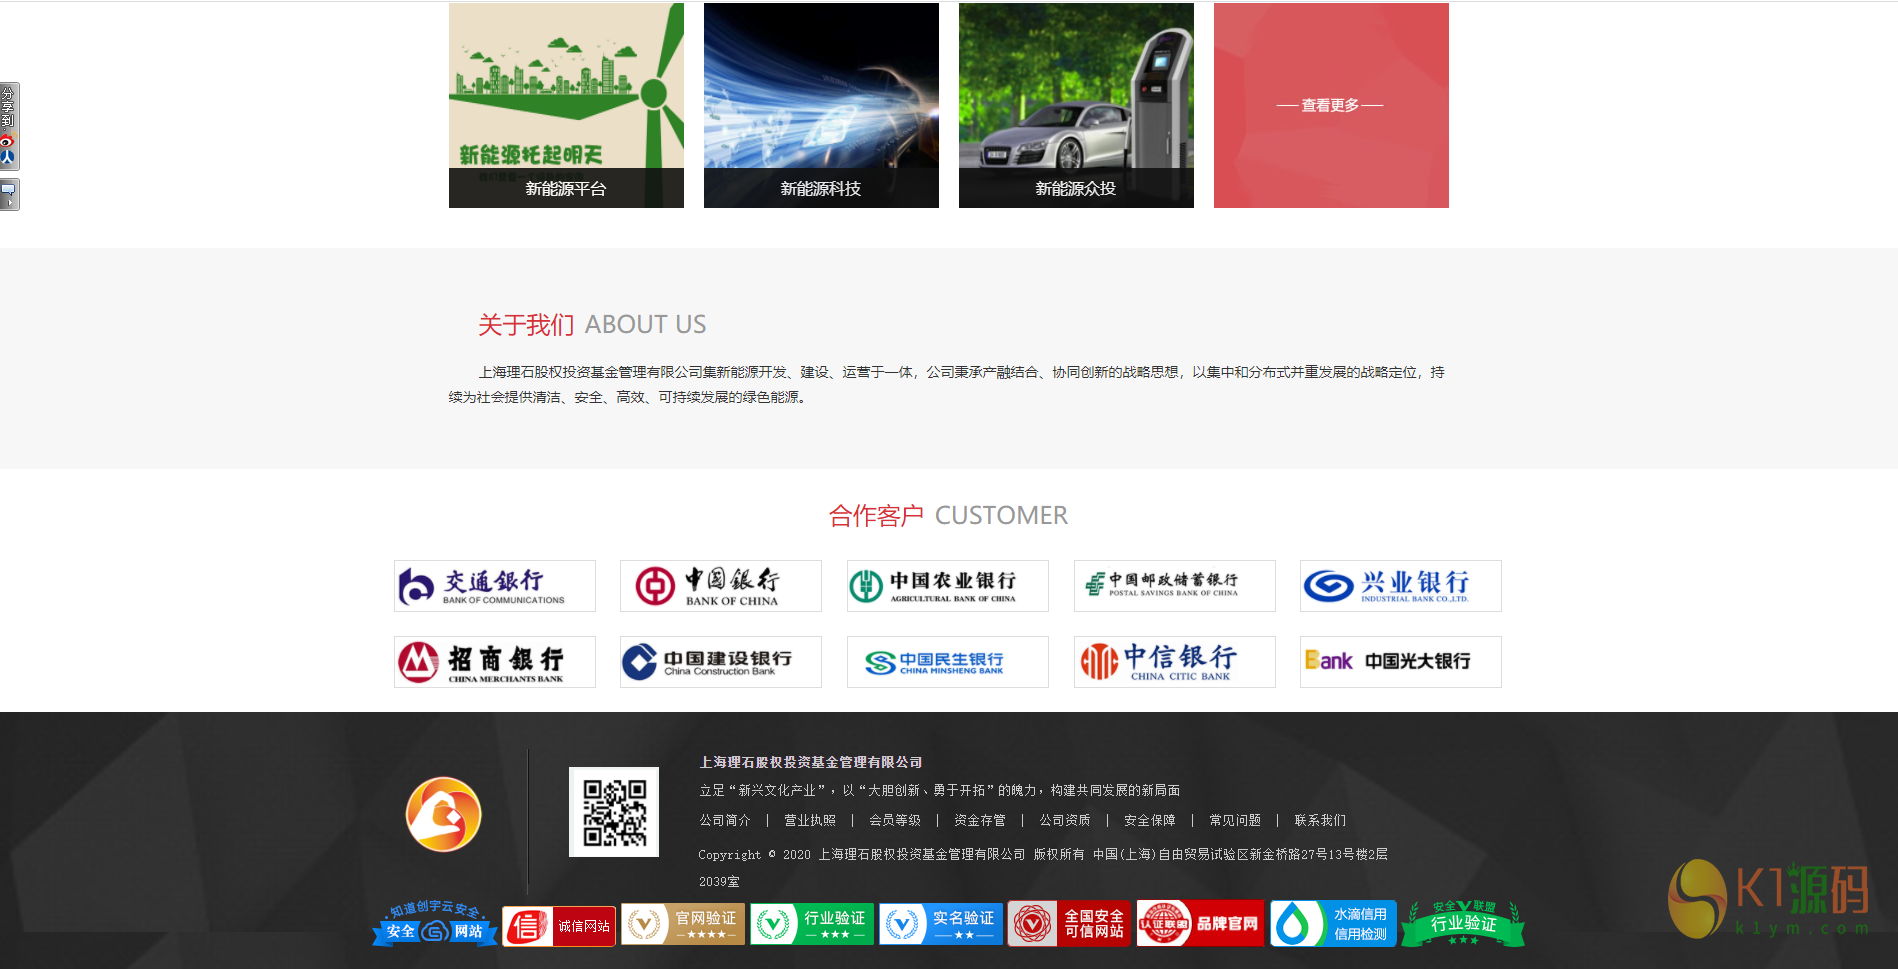The image size is (1898, 969).
Task: Click the China CITIC Bank logo
Action: (x=1175, y=662)
